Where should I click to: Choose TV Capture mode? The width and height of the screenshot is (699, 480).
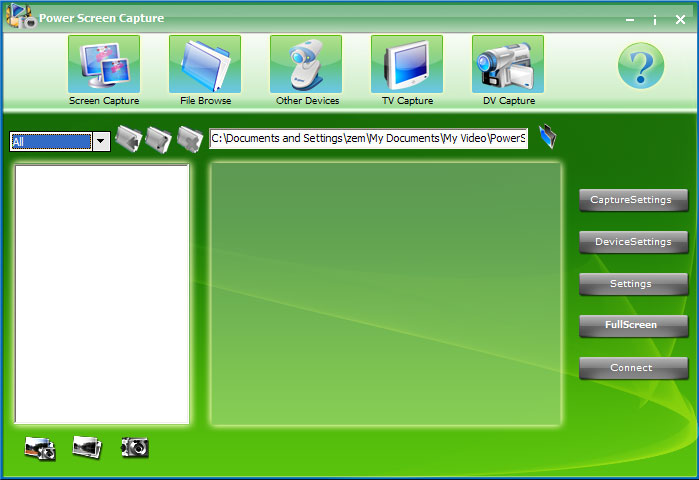(407, 65)
